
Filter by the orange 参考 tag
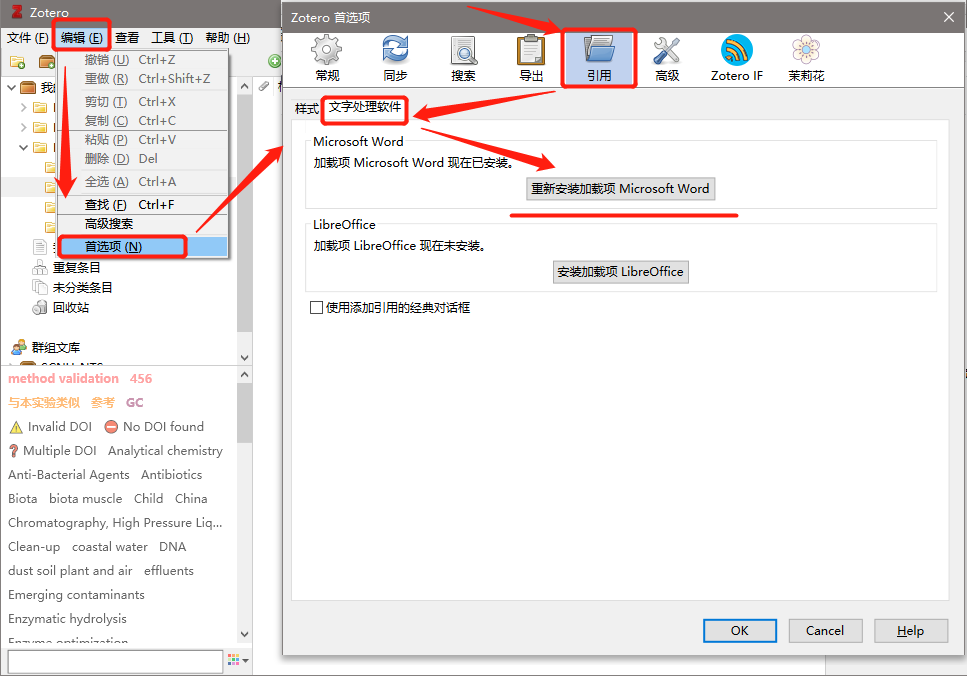pyautogui.click(x=102, y=403)
